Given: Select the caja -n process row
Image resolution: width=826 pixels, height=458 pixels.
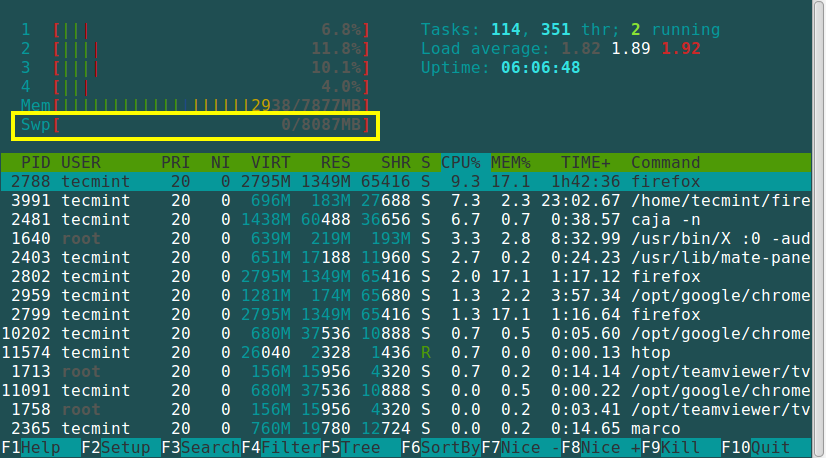Looking at the screenshot, I should tap(400, 219).
